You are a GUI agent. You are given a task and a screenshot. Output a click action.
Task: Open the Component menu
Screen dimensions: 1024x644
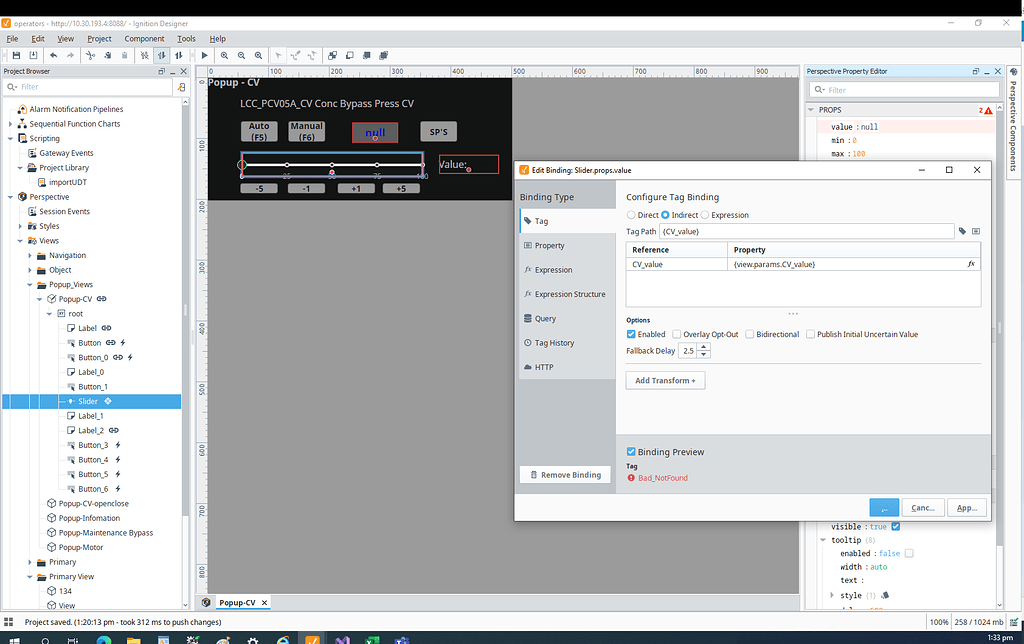[144, 39]
